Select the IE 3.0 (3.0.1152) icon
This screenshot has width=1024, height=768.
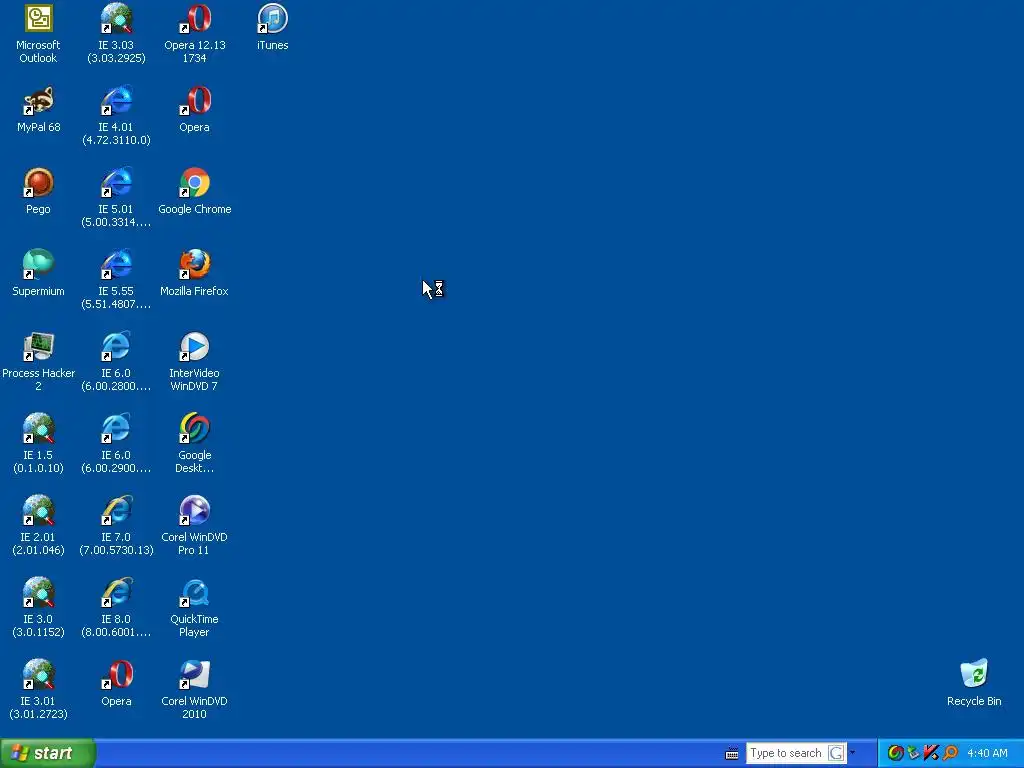click(x=38, y=592)
